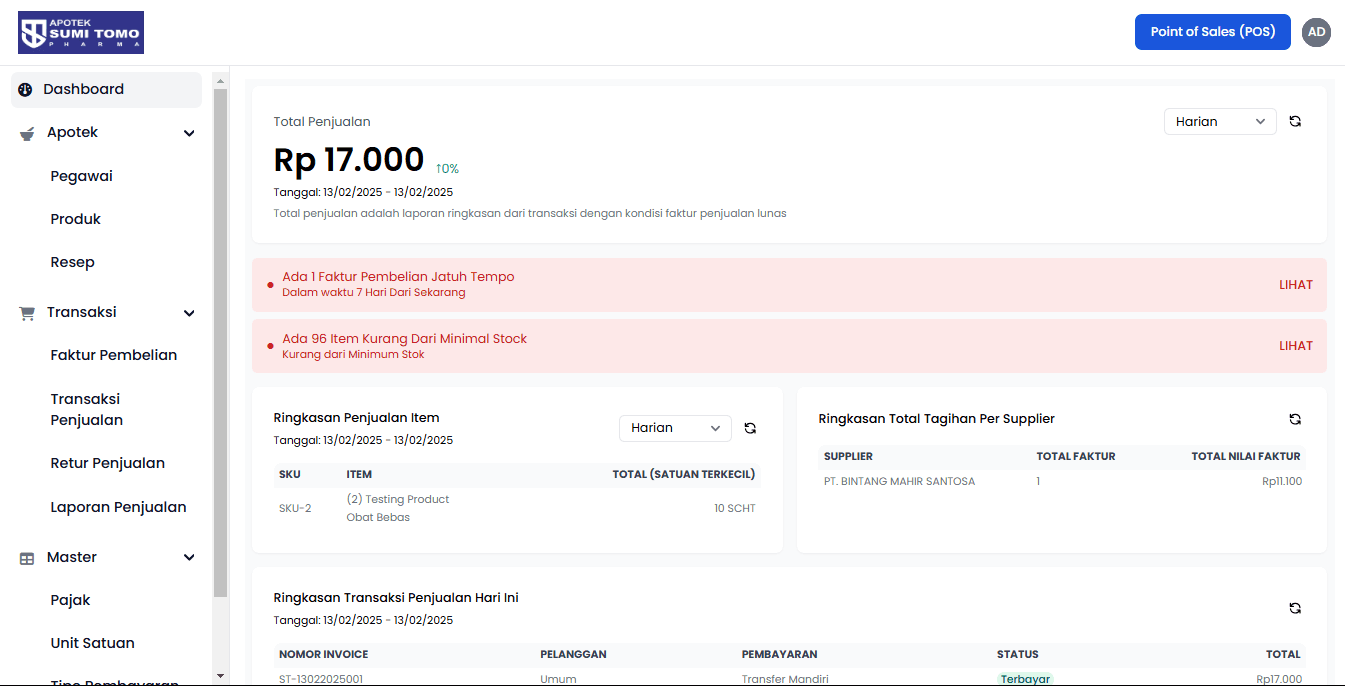Collapse the Transaksi section chevron
1345x686 pixels.
pos(189,313)
